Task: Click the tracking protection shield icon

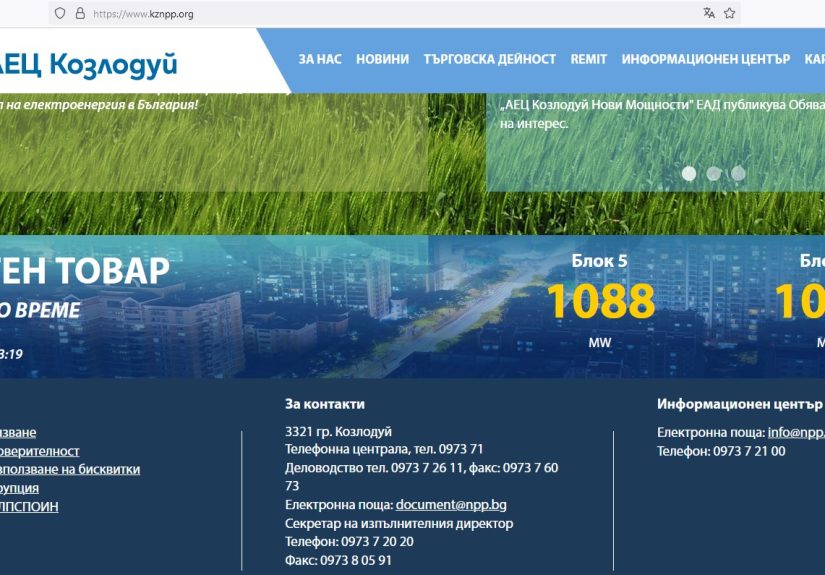Action: [60, 13]
